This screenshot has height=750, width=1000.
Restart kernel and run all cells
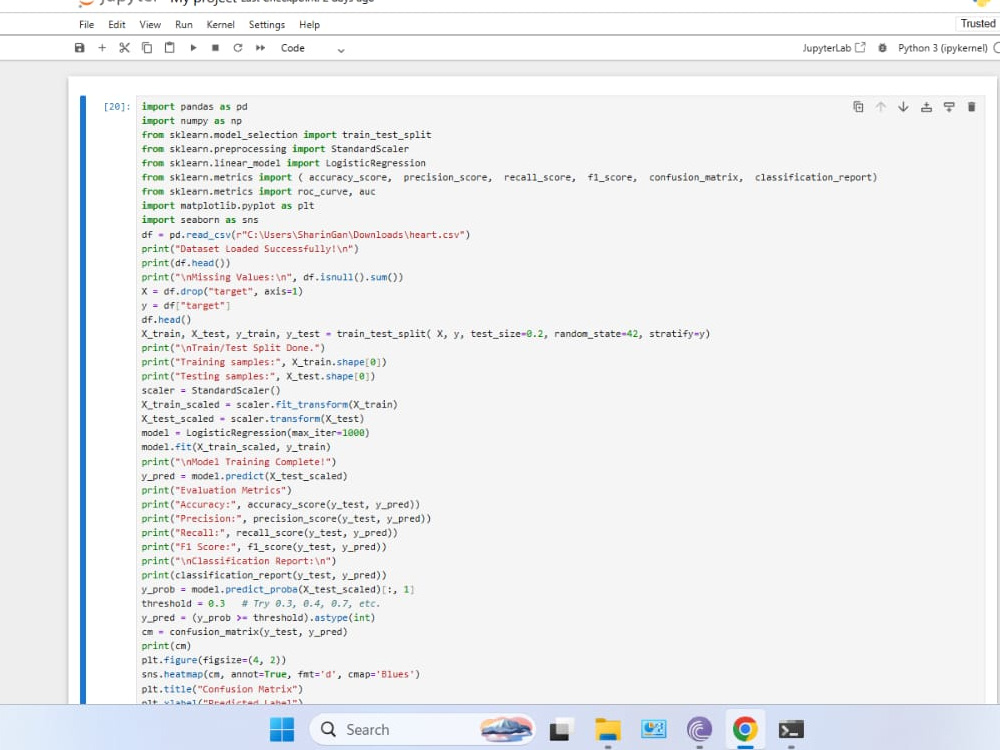(260, 48)
